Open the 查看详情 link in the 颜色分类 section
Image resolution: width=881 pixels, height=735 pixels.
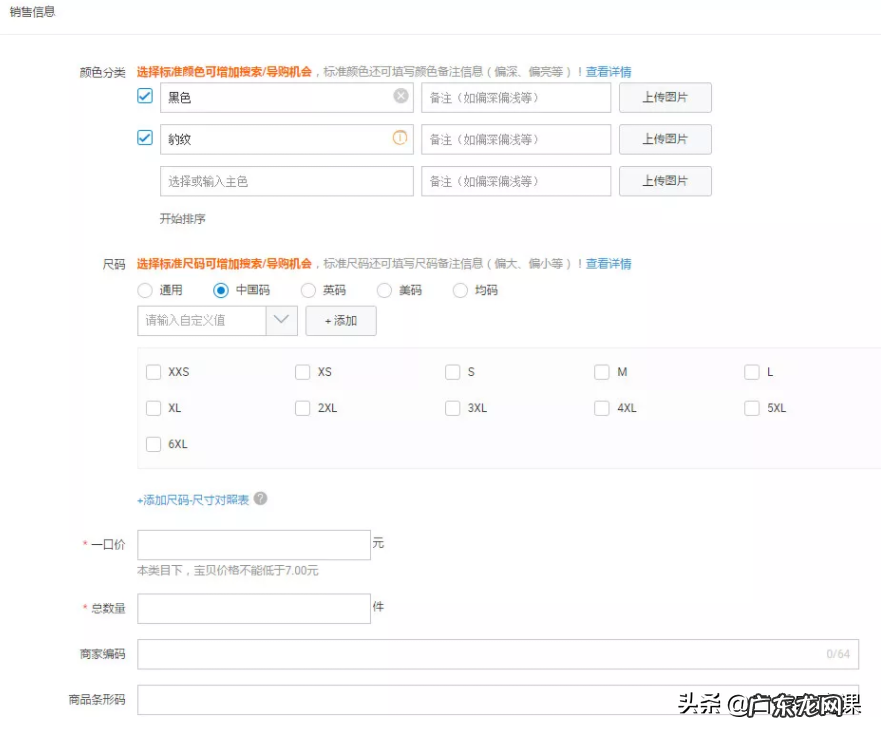coord(608,72)
